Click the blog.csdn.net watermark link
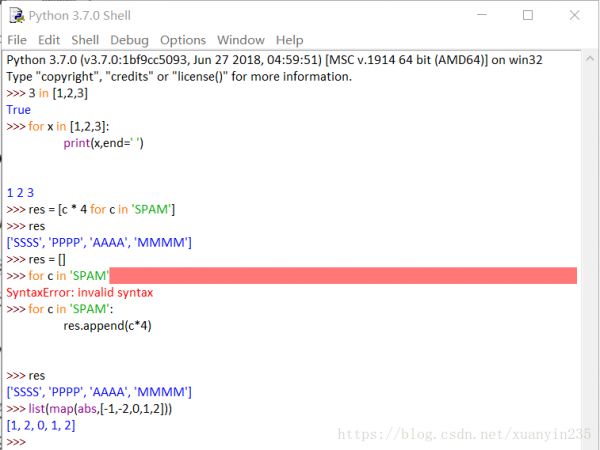This screenshot has width=600, height=450. (465, 433)
